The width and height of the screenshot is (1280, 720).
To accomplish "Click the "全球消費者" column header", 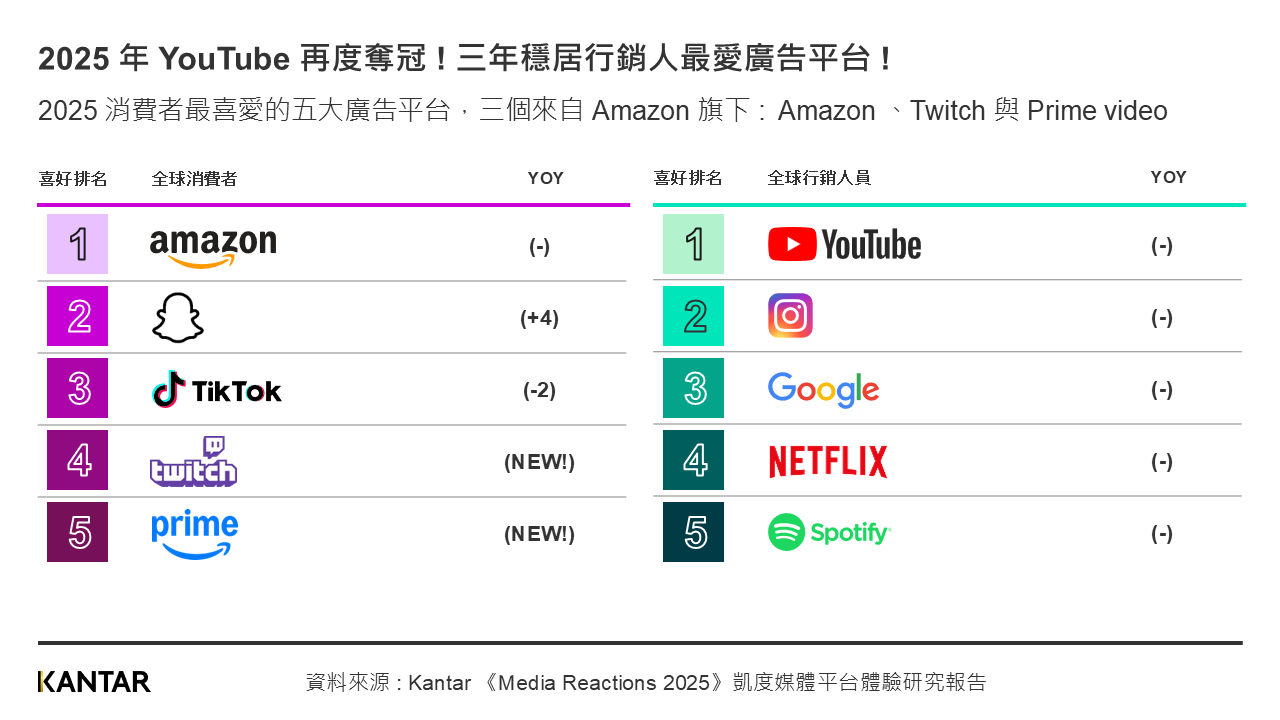I will [194, 179].
